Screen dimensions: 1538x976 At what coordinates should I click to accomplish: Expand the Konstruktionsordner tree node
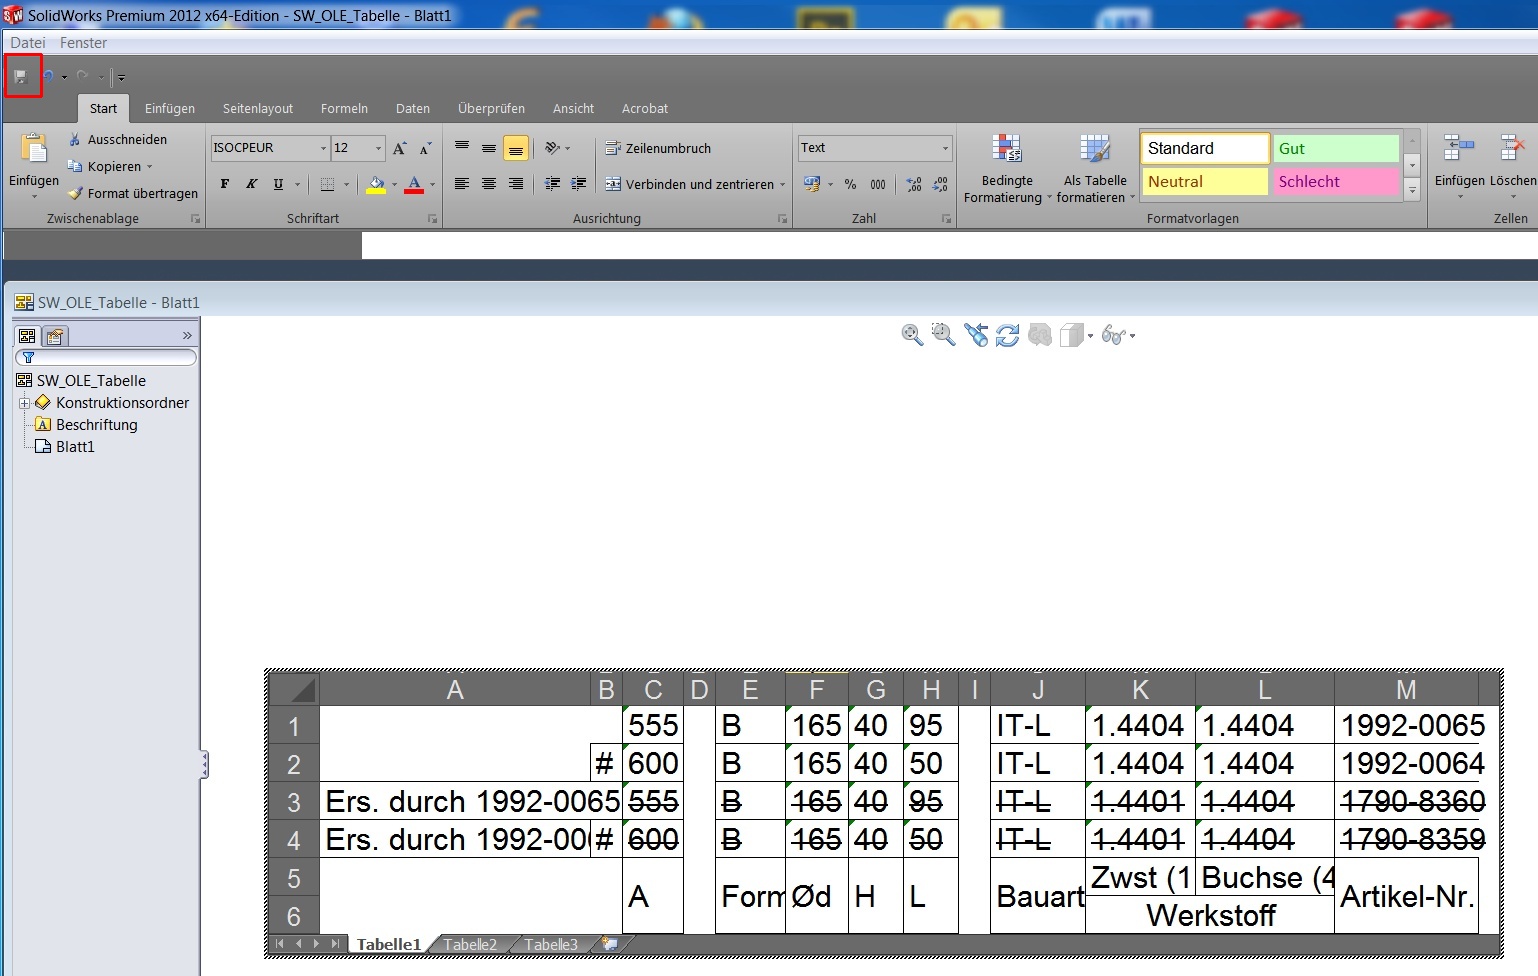click(23, 402)
